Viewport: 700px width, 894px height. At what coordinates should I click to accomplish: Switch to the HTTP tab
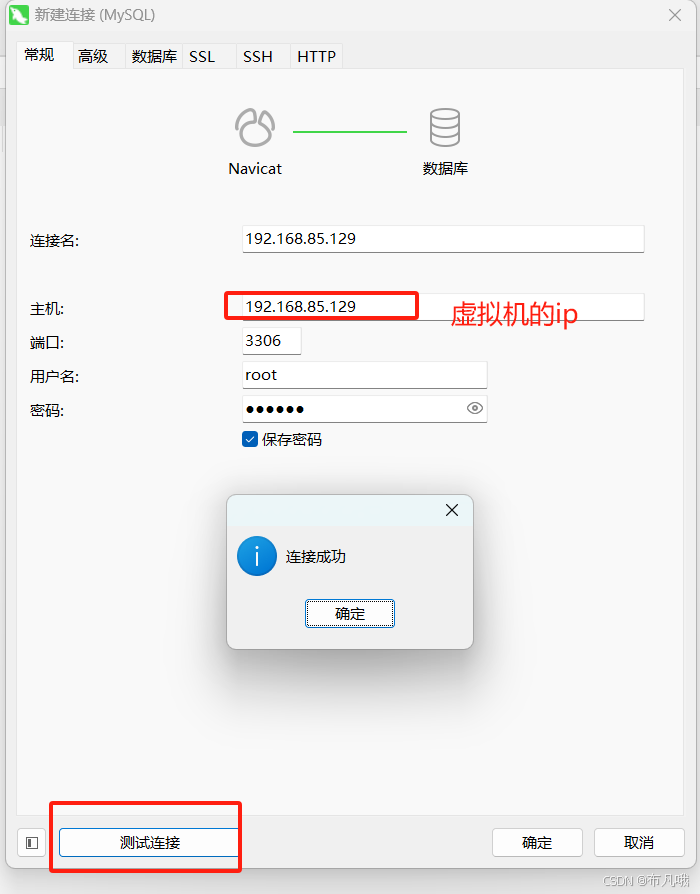tap(316, 56)
